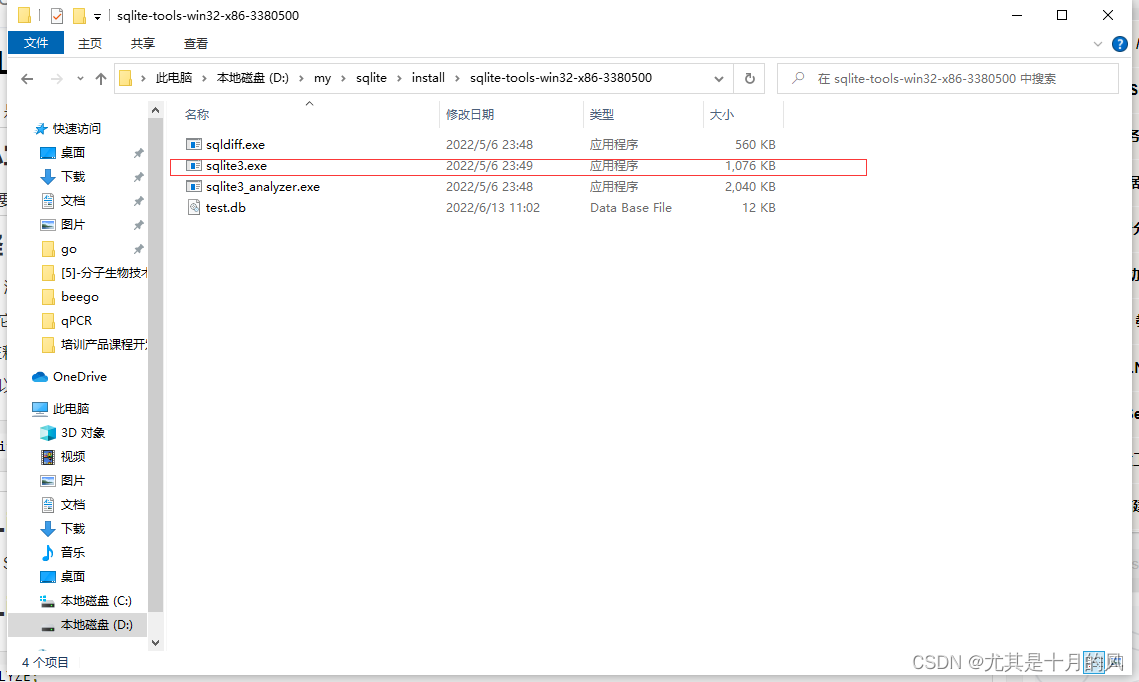Image resolution: width=1139 pixels, height=682 pixels.
Task: Expand the breadcrumb chevron after 此电脑
Action: click(204, 78)
